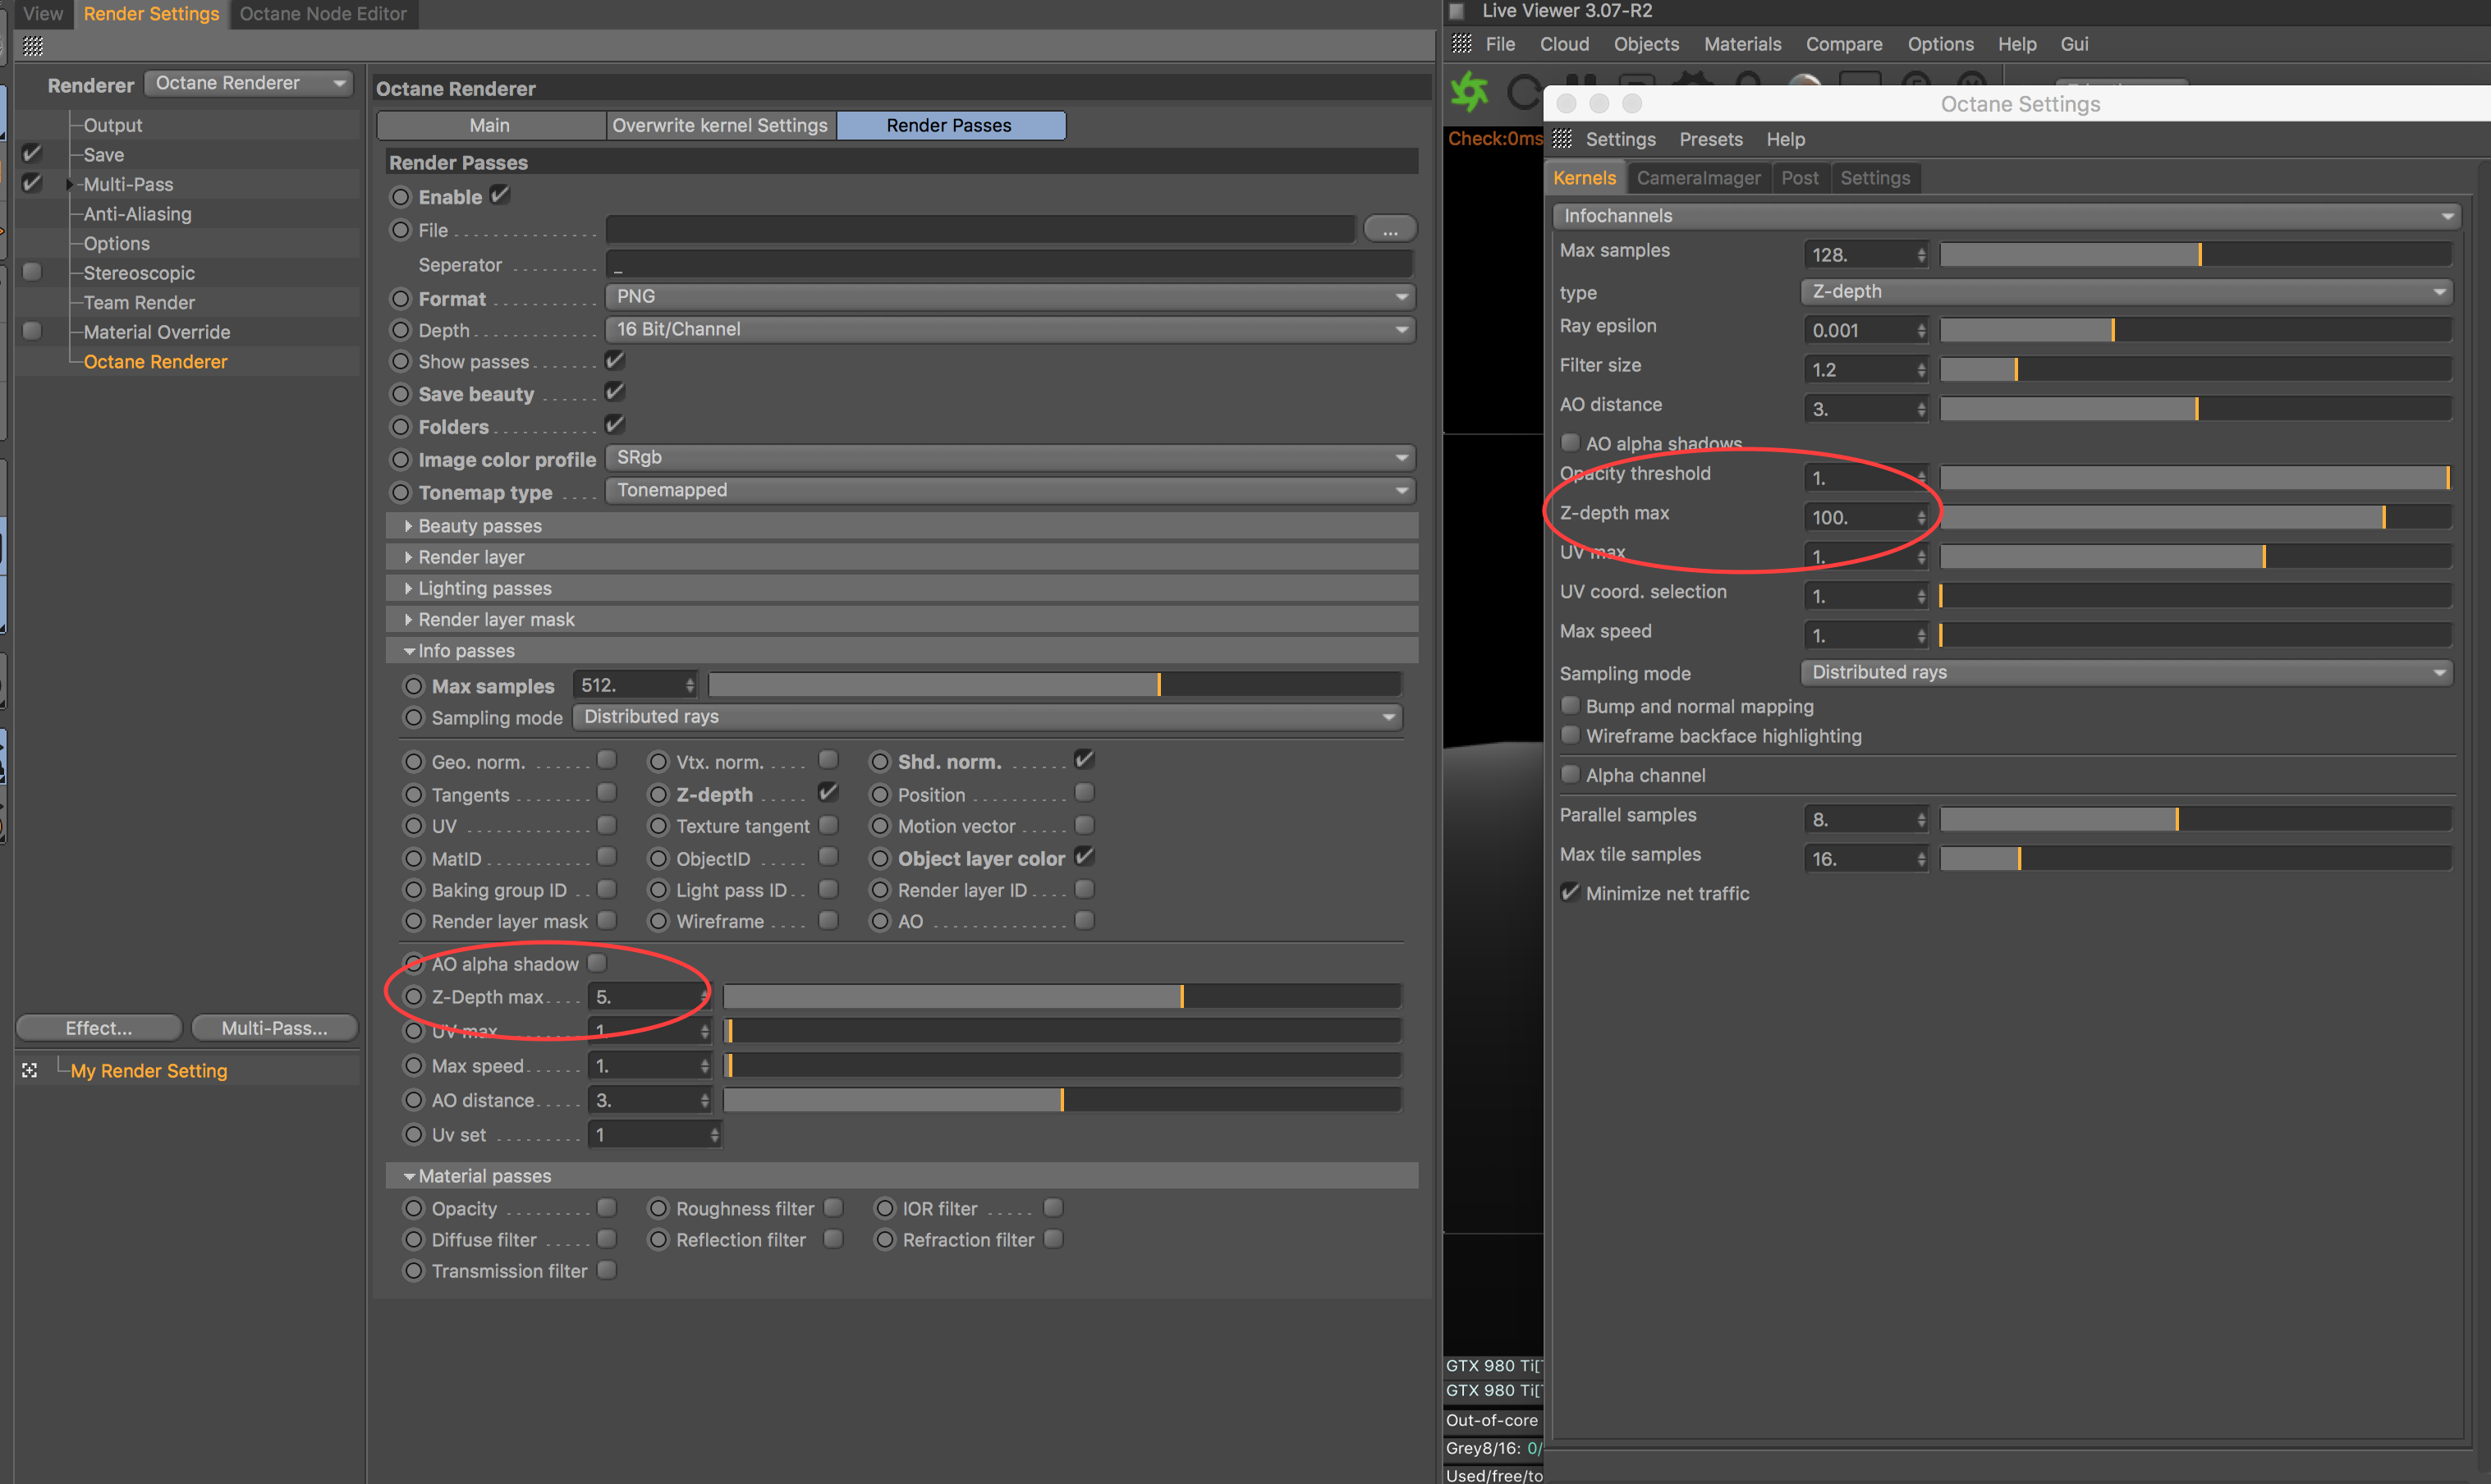
Task: Open the Format PNG dropdown
Action: point(1009,296)
